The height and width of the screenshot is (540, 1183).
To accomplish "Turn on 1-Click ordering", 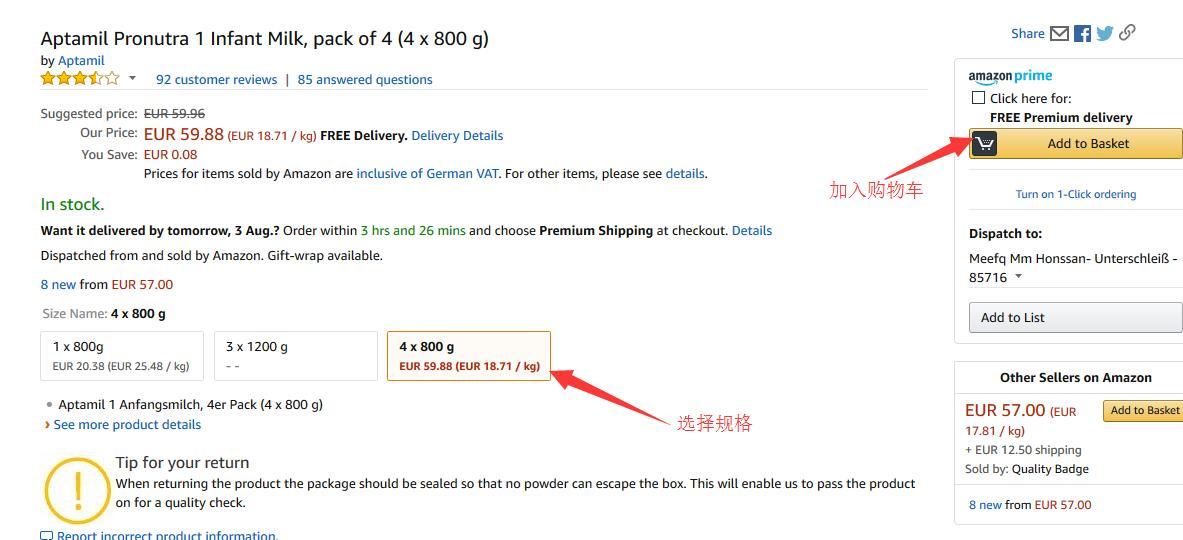I will 1076,194.
